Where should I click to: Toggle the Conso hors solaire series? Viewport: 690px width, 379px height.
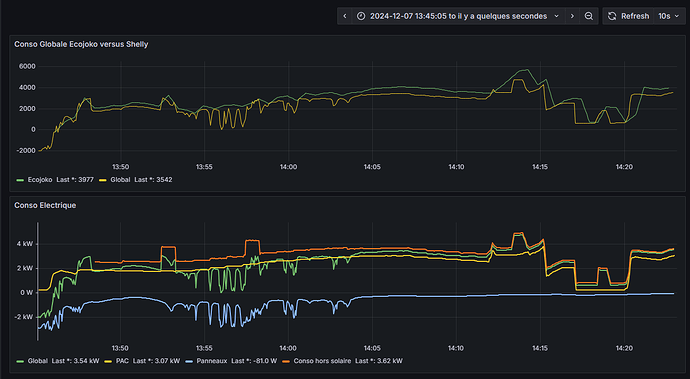pos(322,361)
